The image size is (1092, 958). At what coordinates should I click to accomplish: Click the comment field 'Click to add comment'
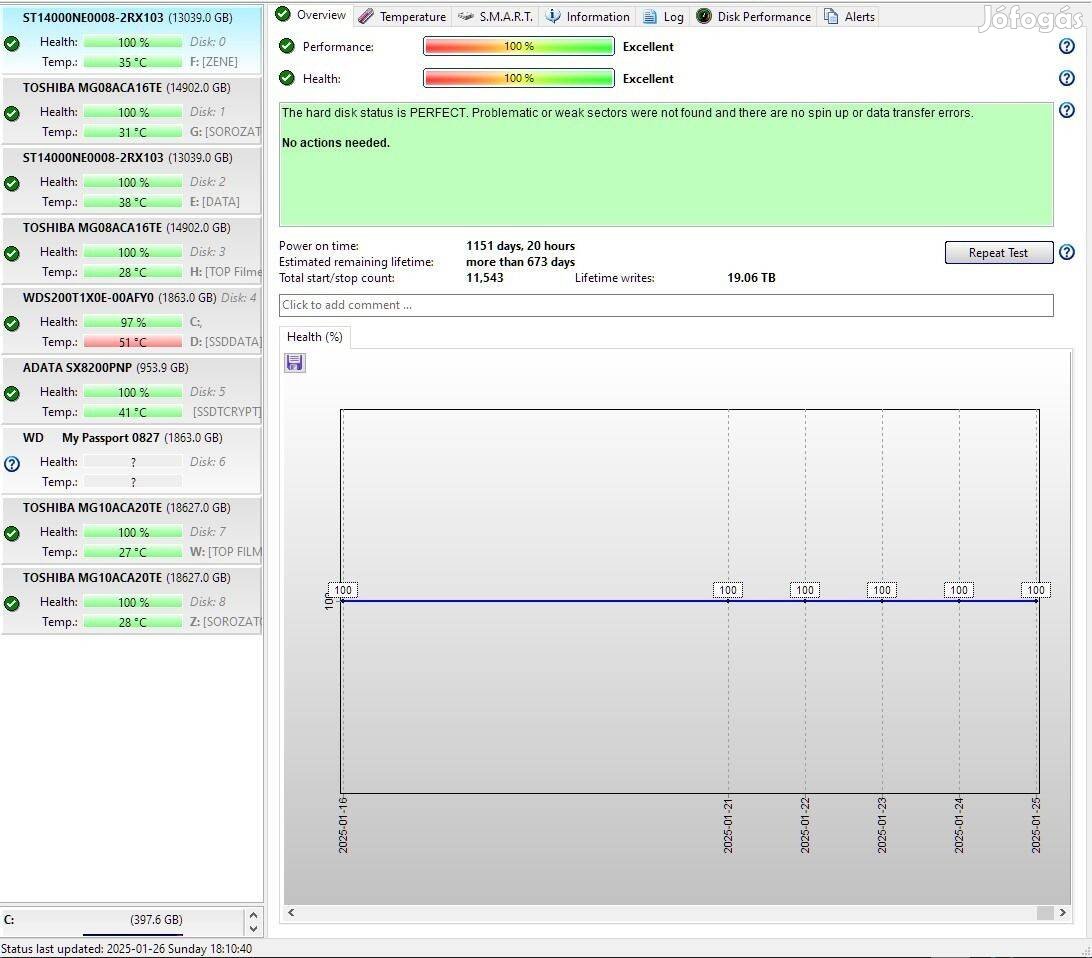point(666,305)
